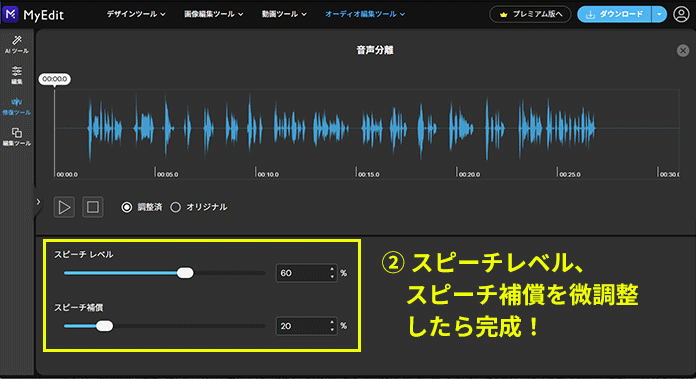The image size is (696, 379).
Task: Select the 調整済 radio option
Action: tap(127, 207)
